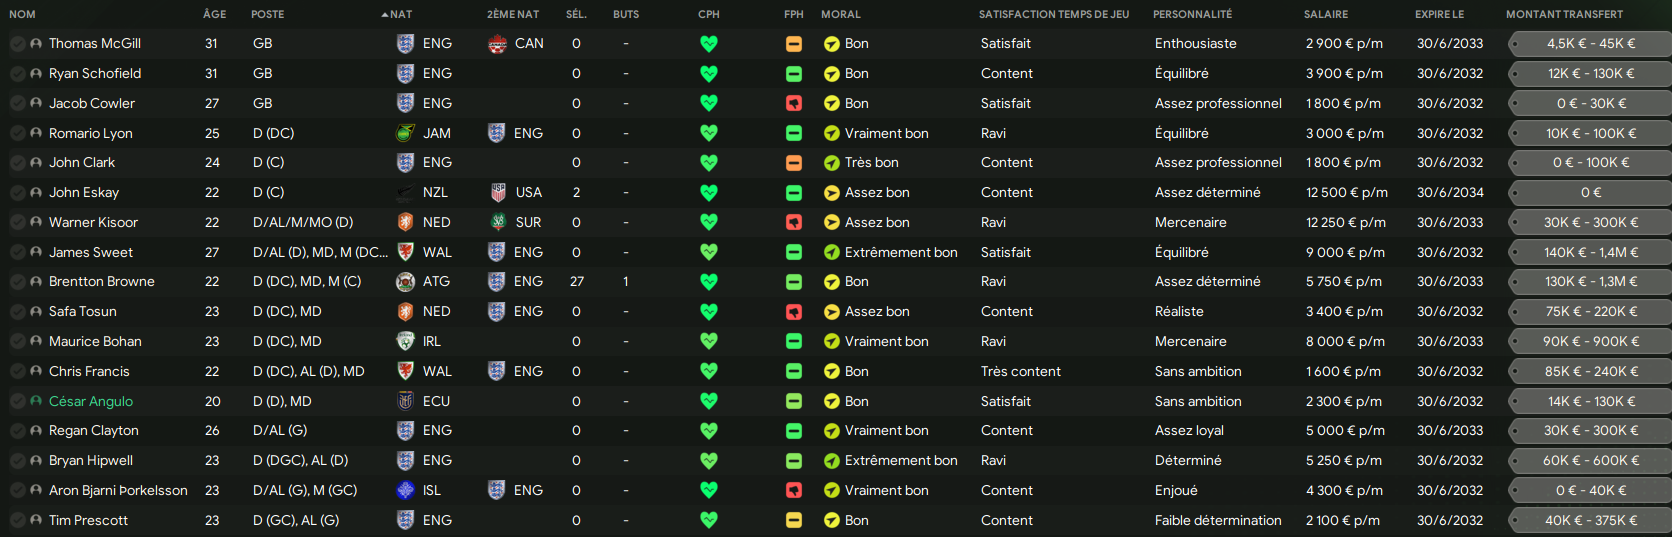Click the green heart condition icon for Brentton Browne
This screenshot has width=1672, height=537.
click(709, 282)
